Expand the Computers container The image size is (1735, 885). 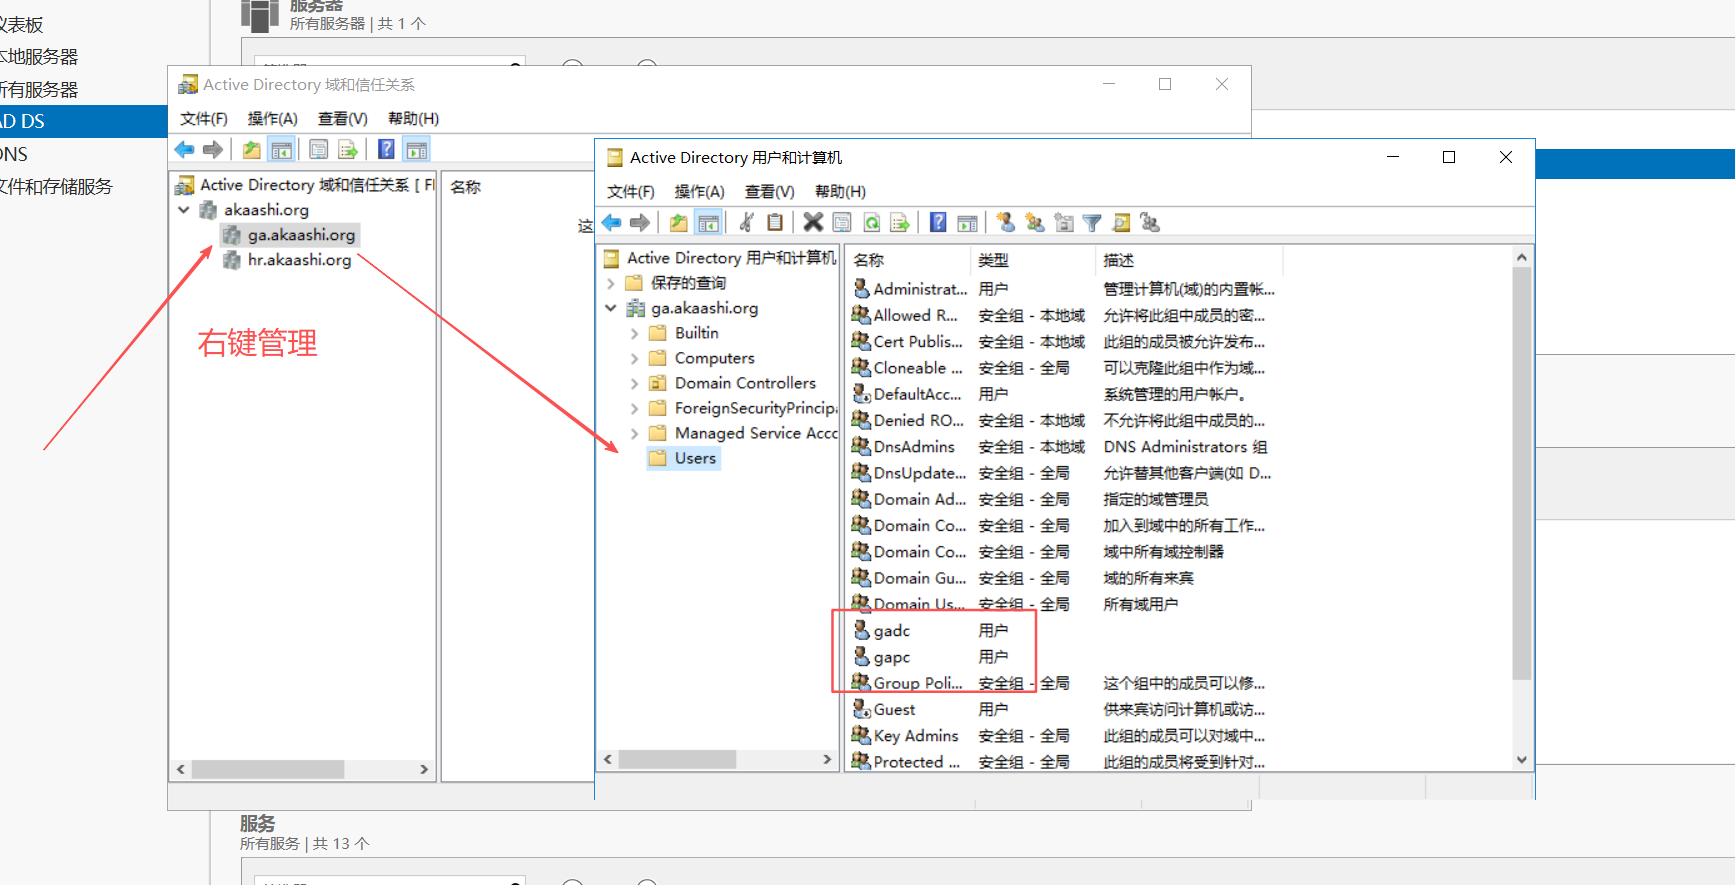click(x=635, y=358)
